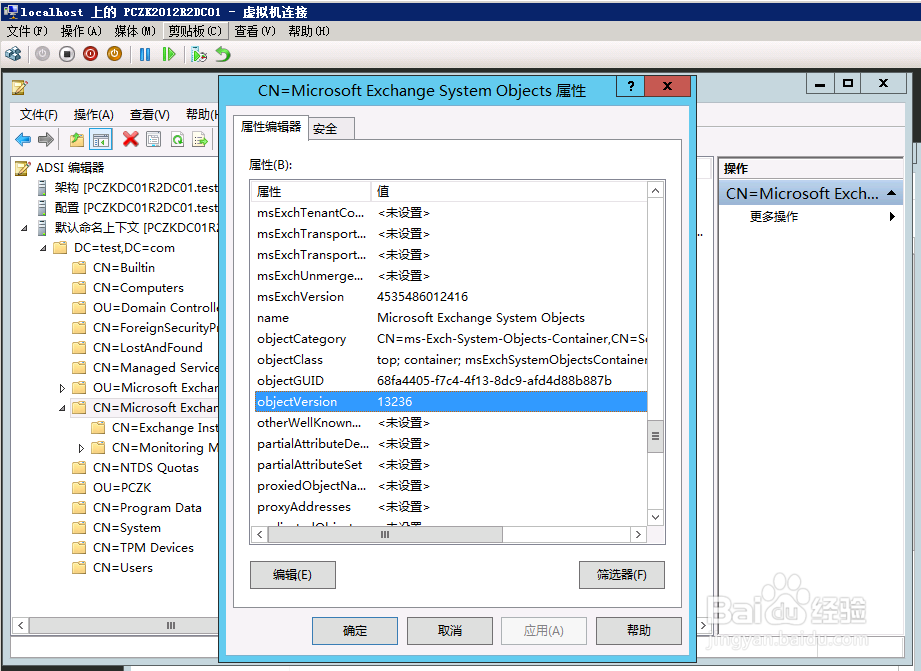Click 确定 to confirm the dialog
The height and width of the screenshot is (671, 921).
pos(355,630)
